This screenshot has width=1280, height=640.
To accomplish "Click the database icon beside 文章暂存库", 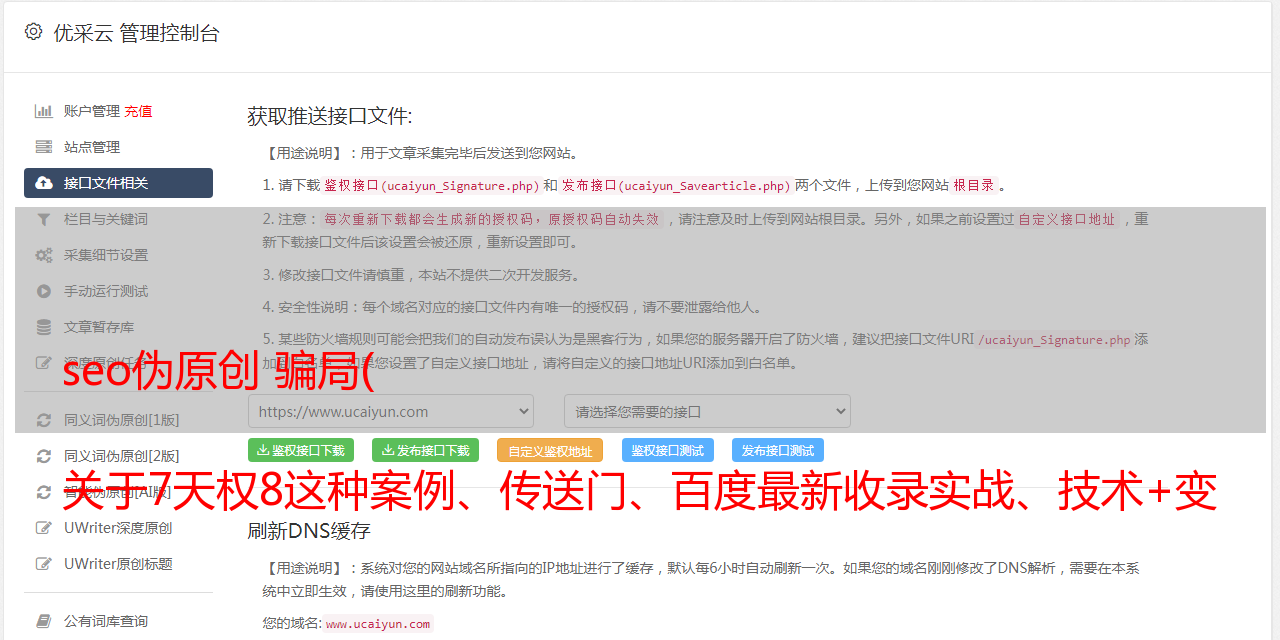I will (x=44, y=327).
